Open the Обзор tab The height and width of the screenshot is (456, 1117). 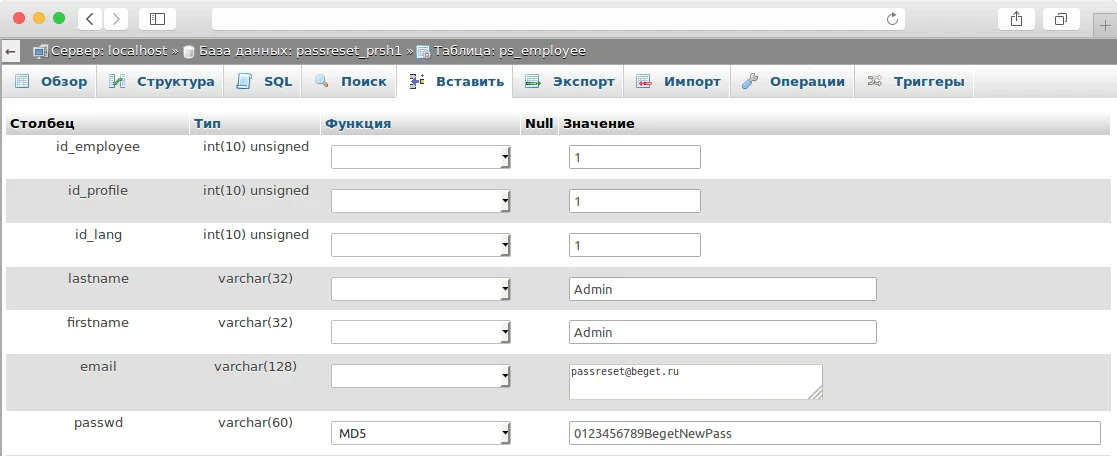point(51,82)
